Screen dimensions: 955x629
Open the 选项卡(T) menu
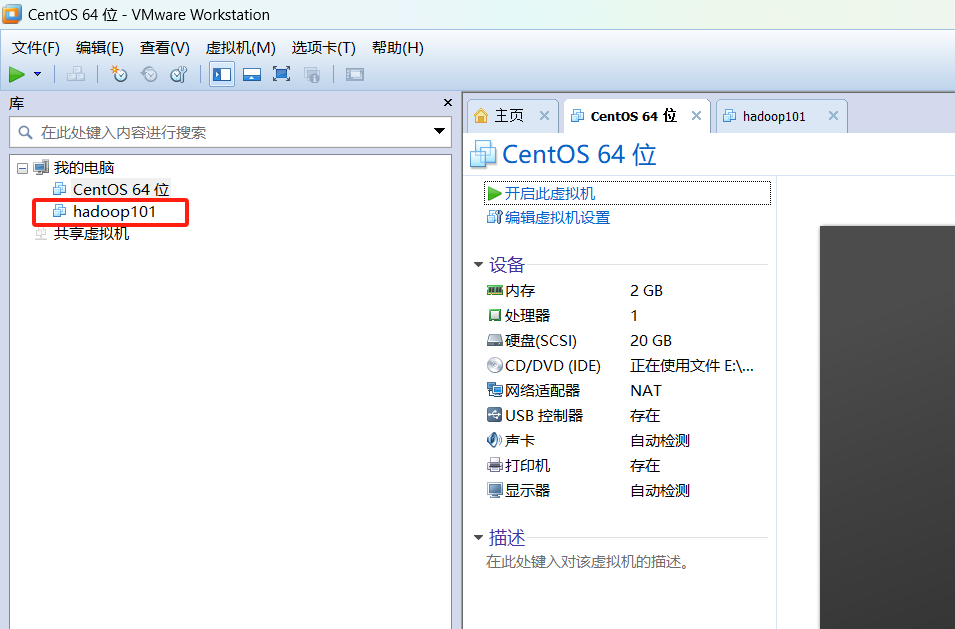(323, 47)
